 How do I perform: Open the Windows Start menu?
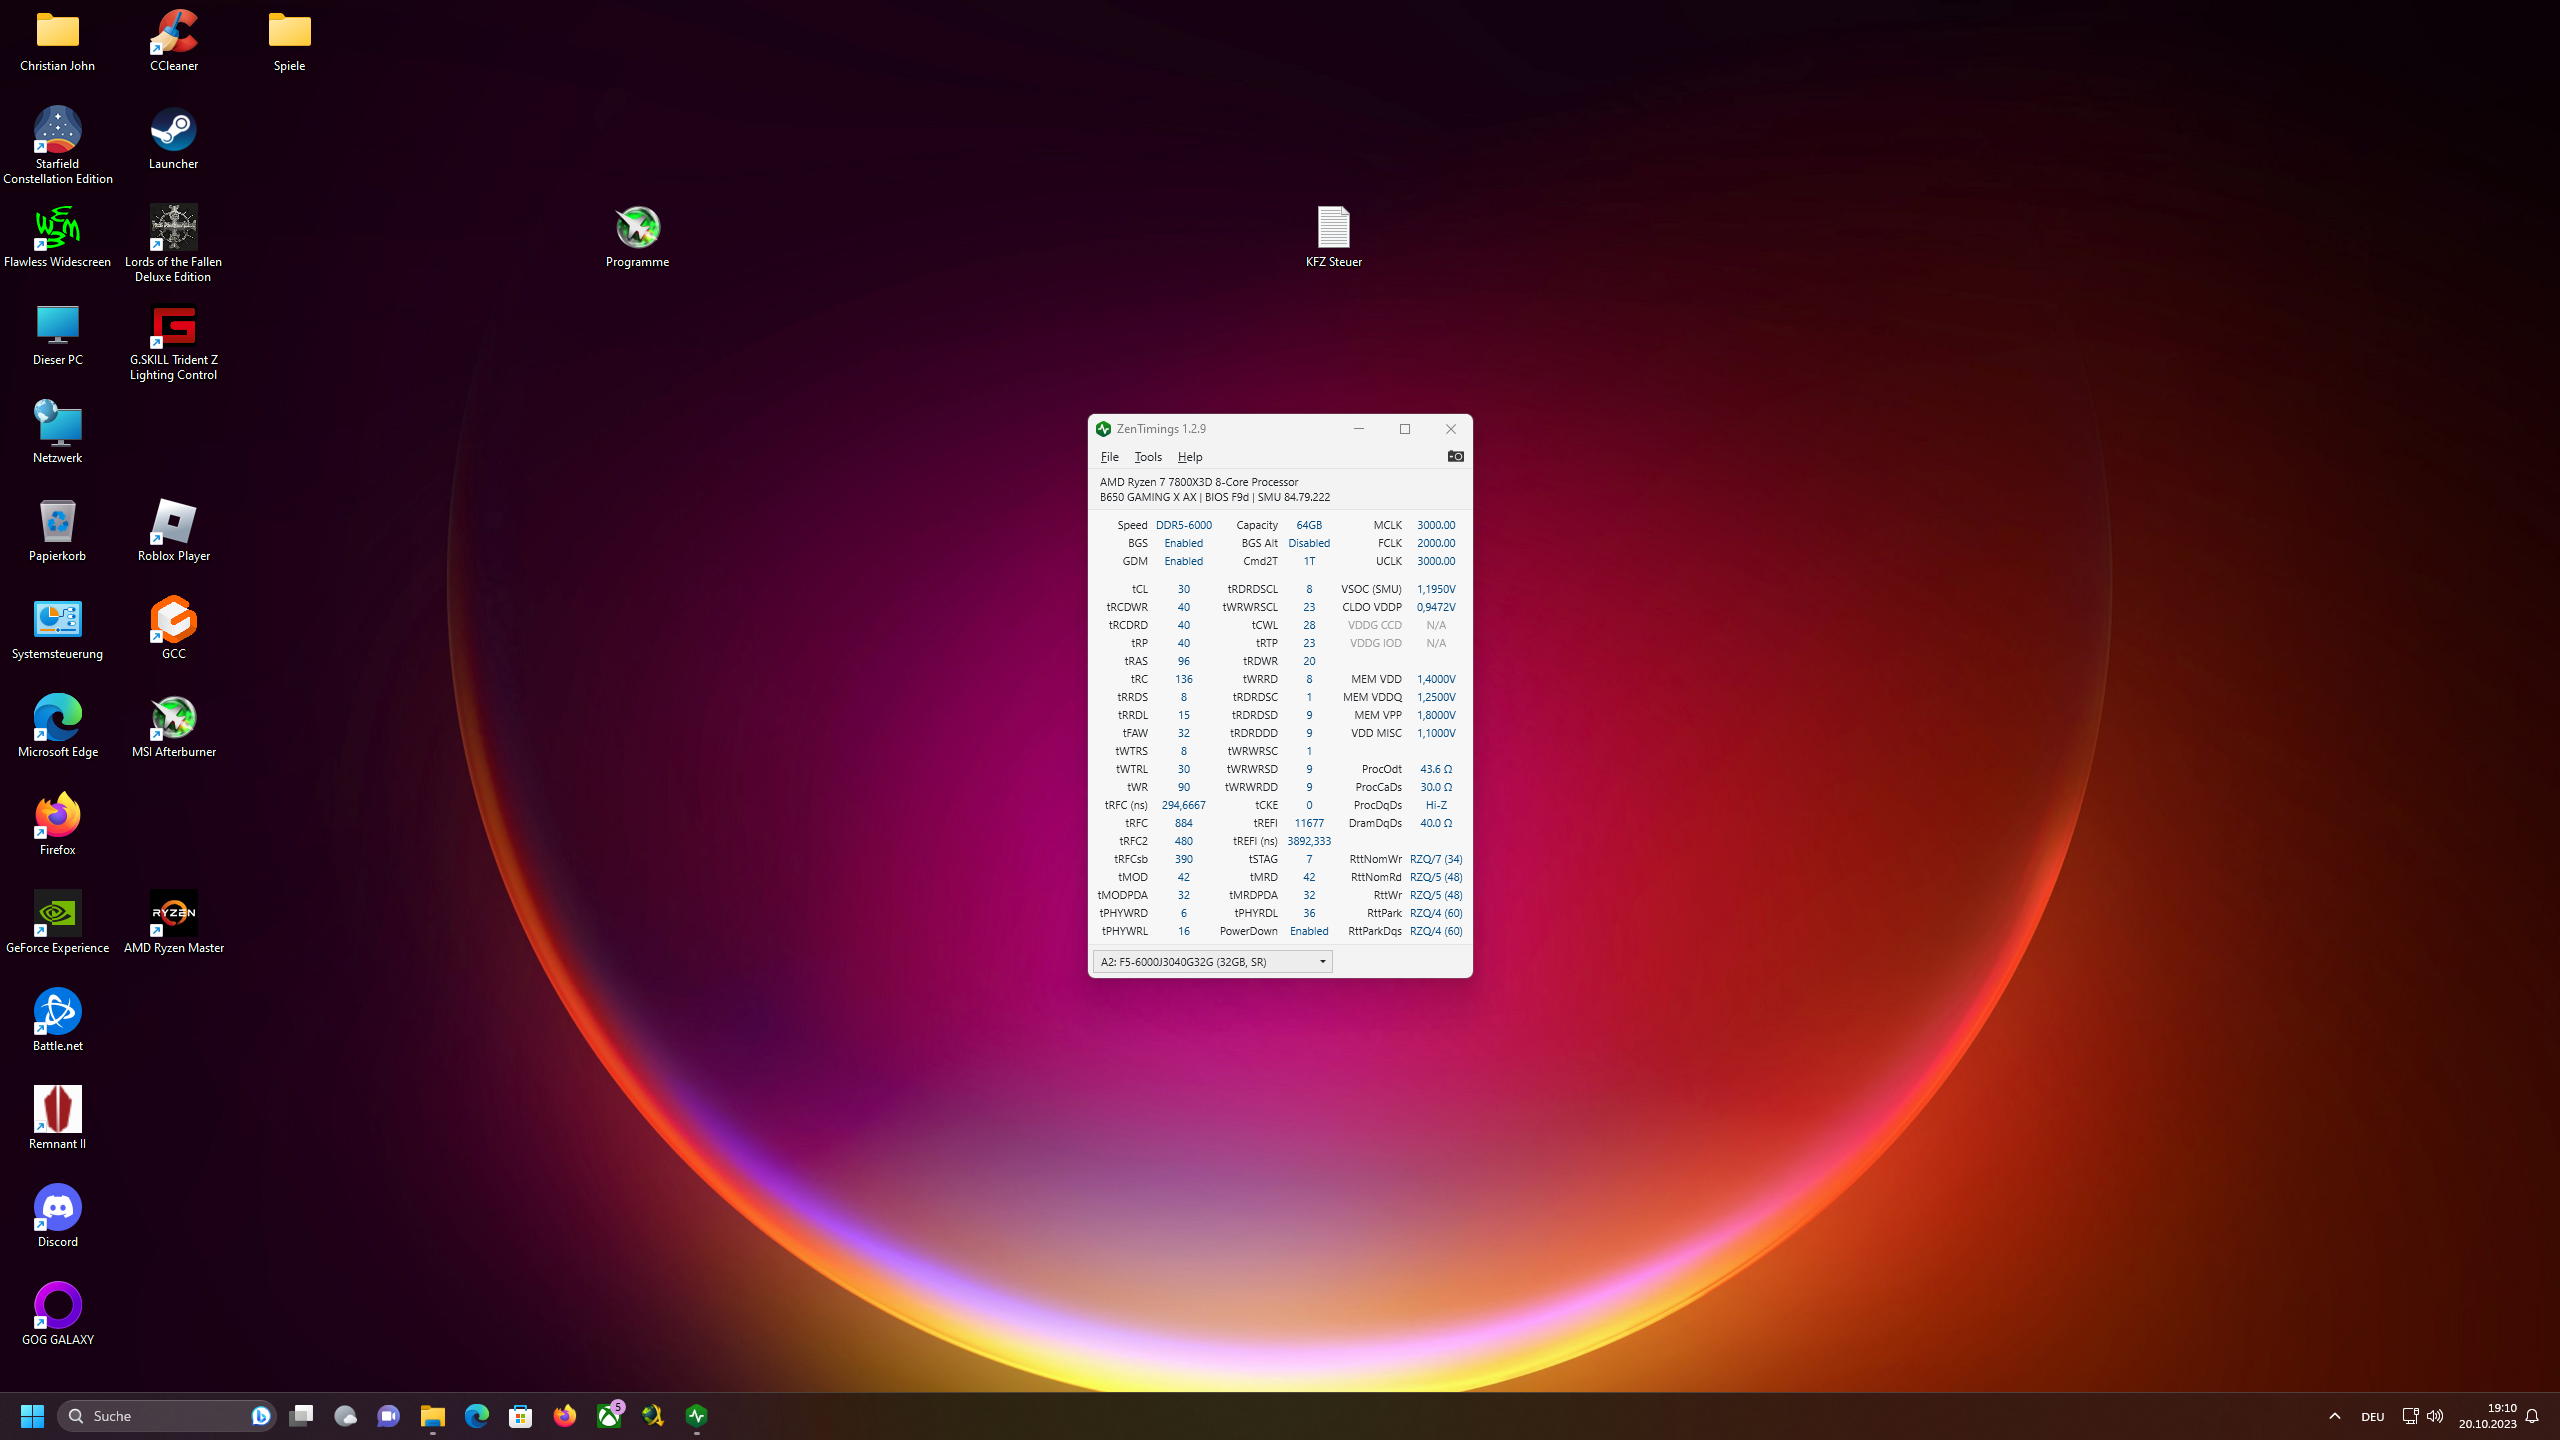[32, 1416]
